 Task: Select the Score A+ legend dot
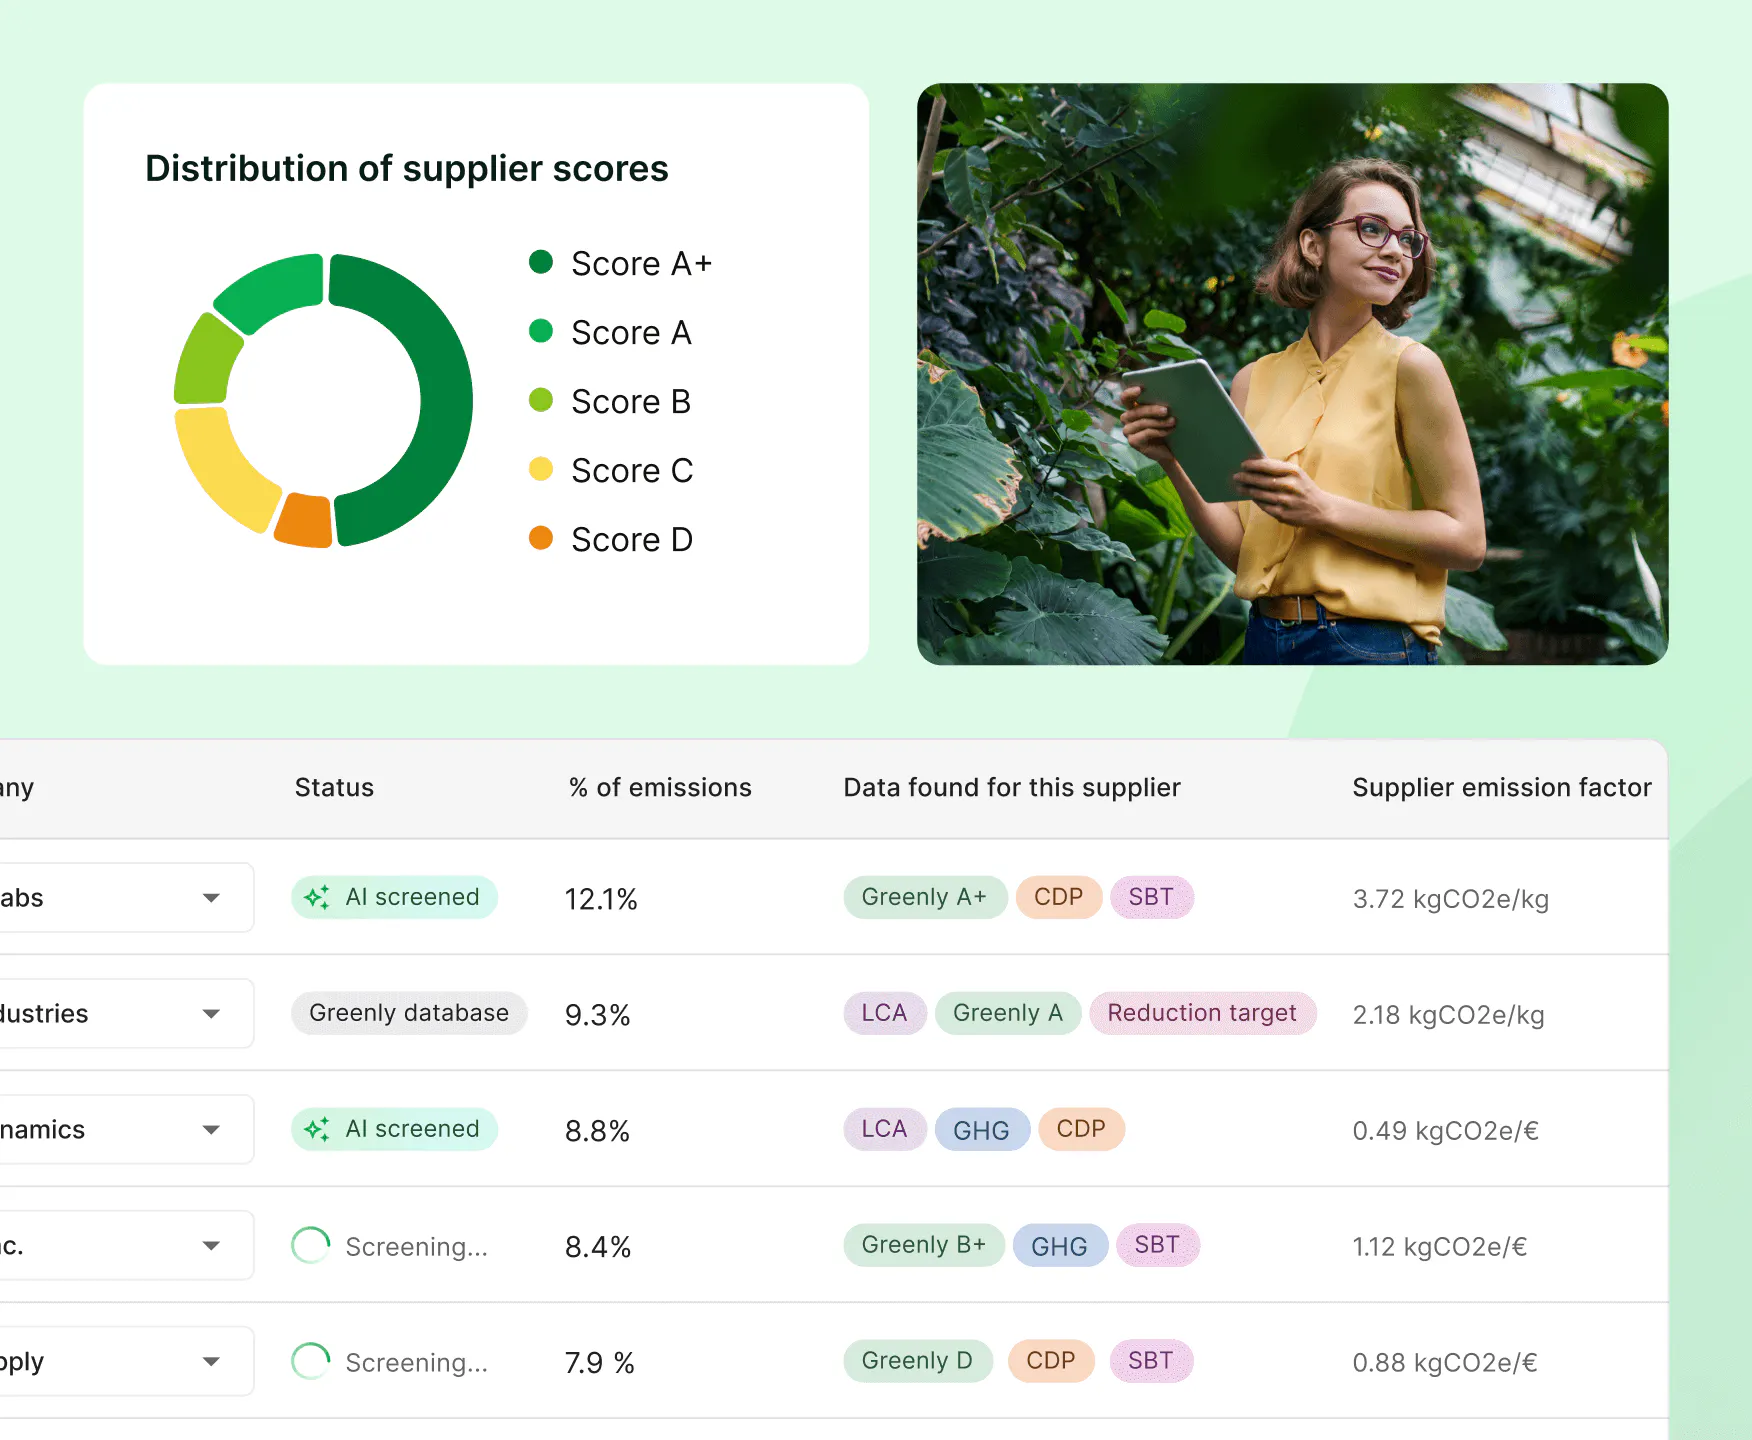tap(541, 262)
